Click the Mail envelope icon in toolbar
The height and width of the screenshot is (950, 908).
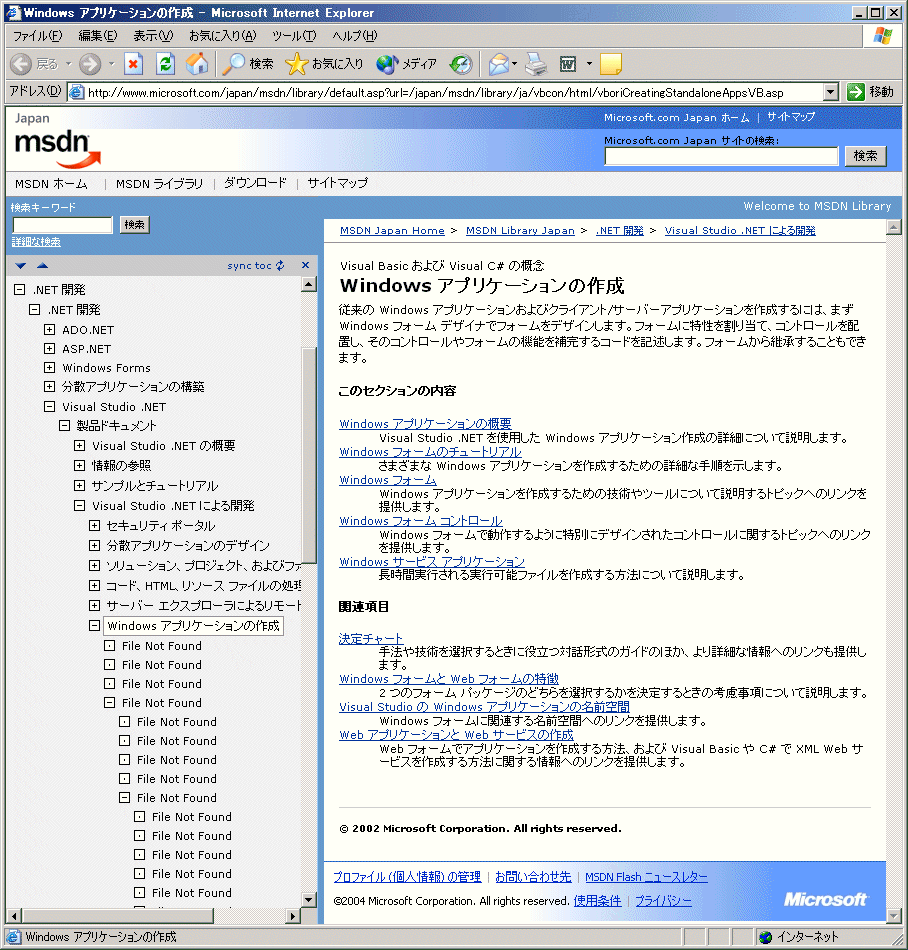(x=498, y=64)
